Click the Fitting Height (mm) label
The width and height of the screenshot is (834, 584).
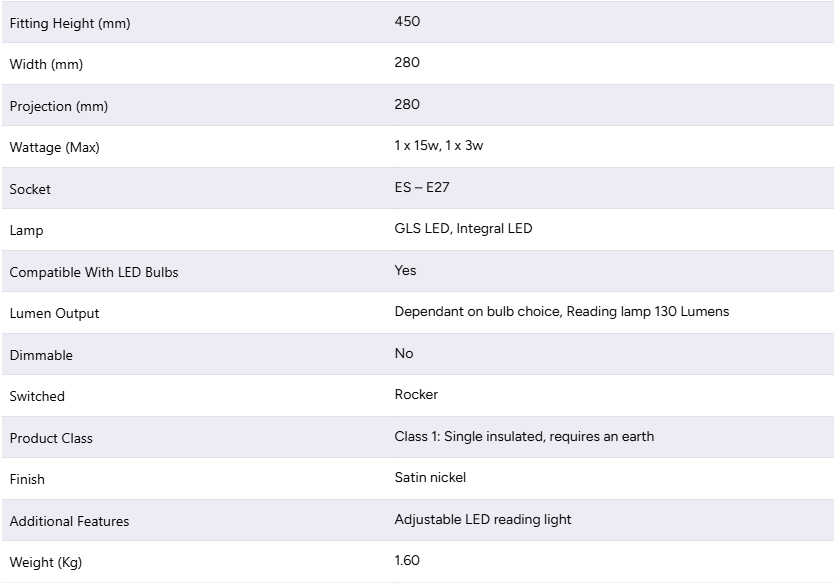pyautogui.click(x=70, y=23)
